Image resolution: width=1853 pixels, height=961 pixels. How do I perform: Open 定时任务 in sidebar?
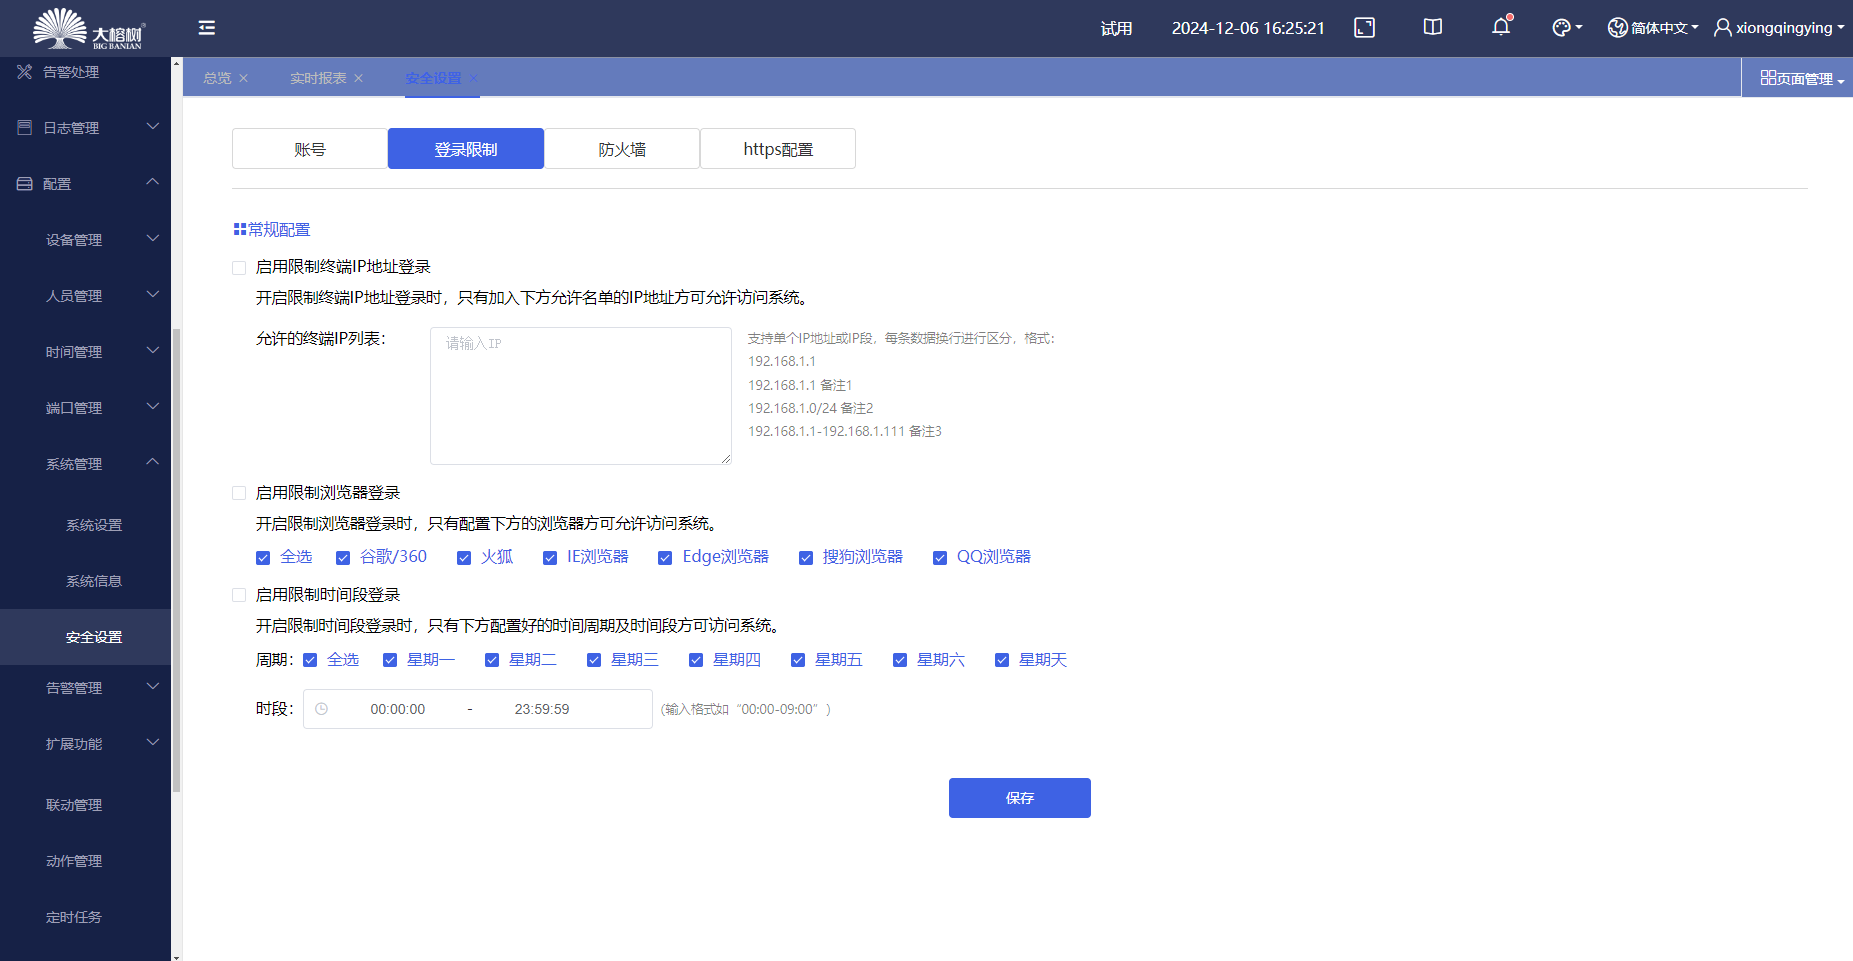pos(74,917)
